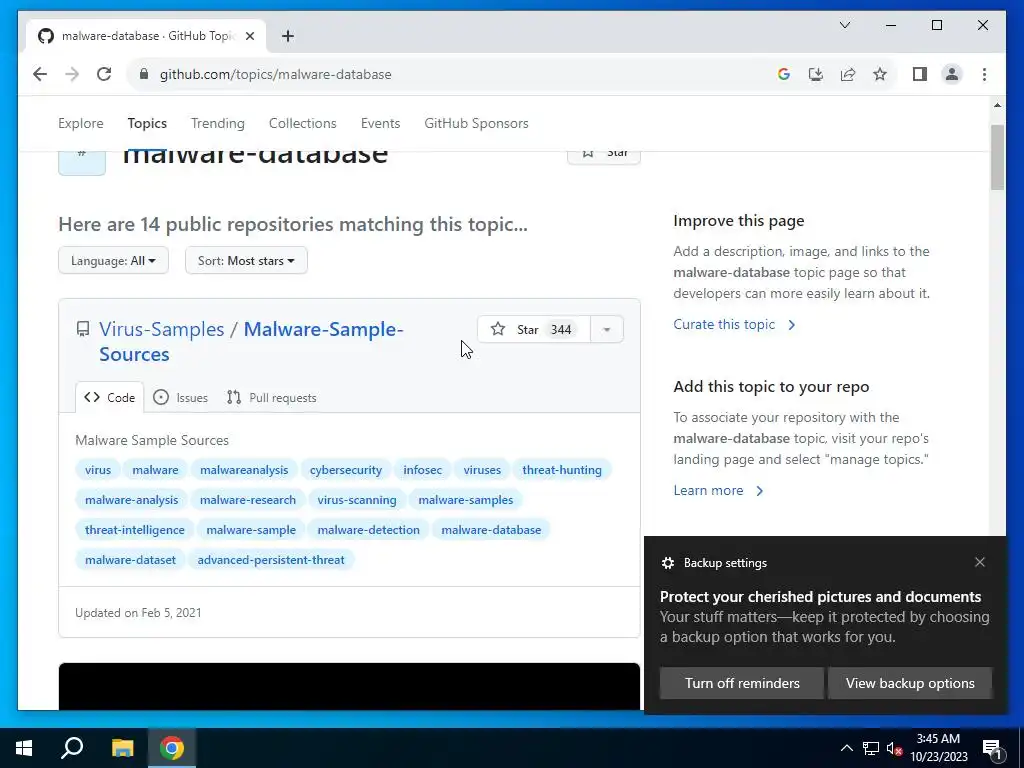The width and height of the screenshot is (1024, 768).
Task: Click View backup options button
Action: [910, 683]
